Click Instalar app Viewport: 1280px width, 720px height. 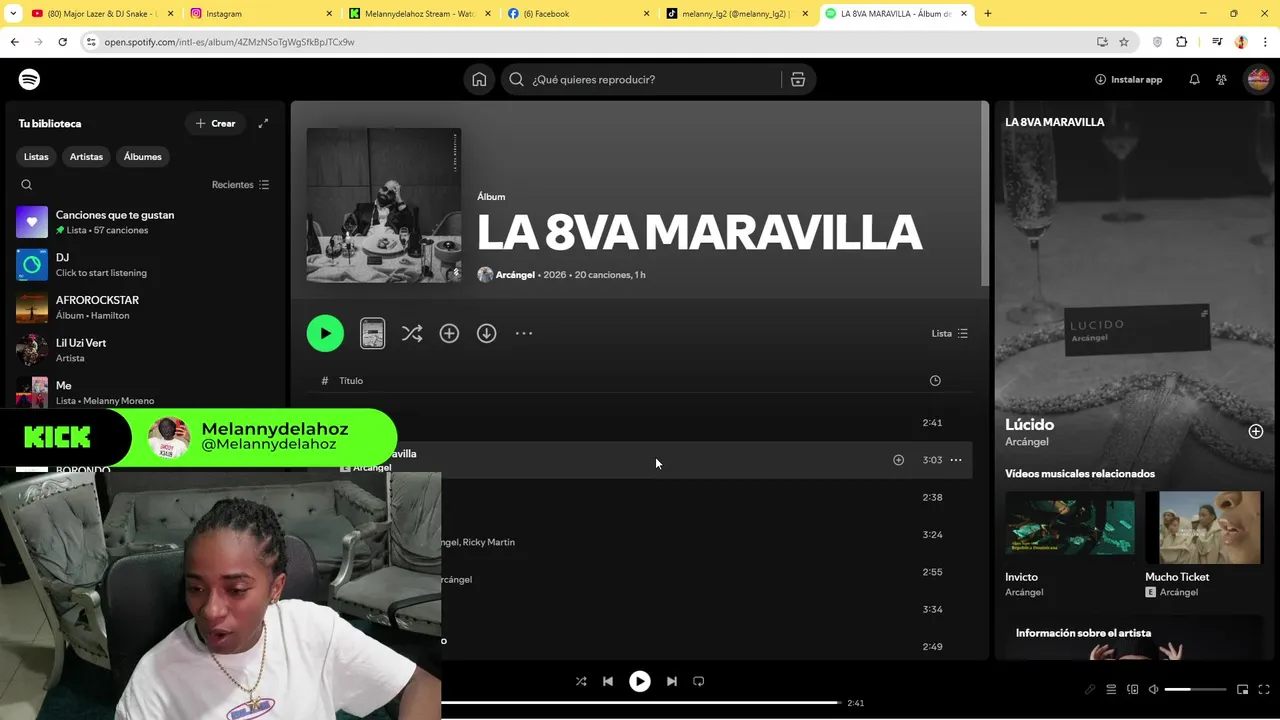pyautogui.click(x=1128, y=79)
